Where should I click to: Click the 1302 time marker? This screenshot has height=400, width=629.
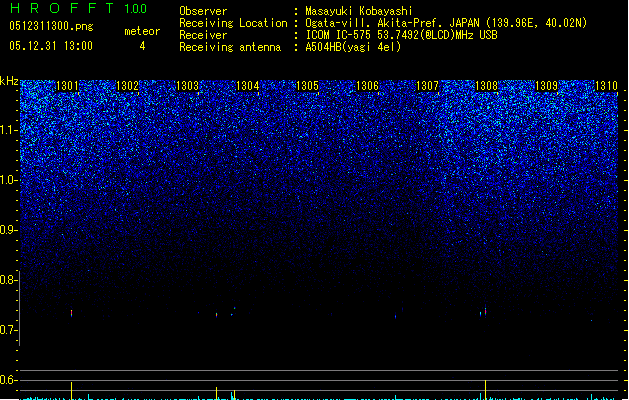click(x=127, y=86)
